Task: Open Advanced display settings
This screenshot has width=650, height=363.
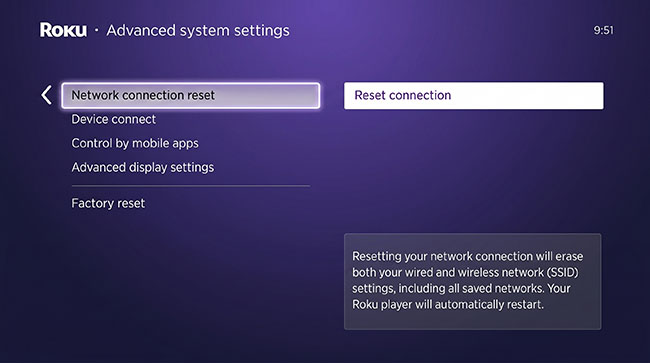Action: [x=143, y=167]
